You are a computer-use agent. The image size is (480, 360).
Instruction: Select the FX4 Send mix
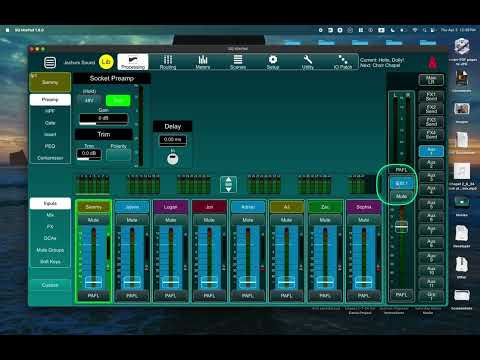[431, 135]
